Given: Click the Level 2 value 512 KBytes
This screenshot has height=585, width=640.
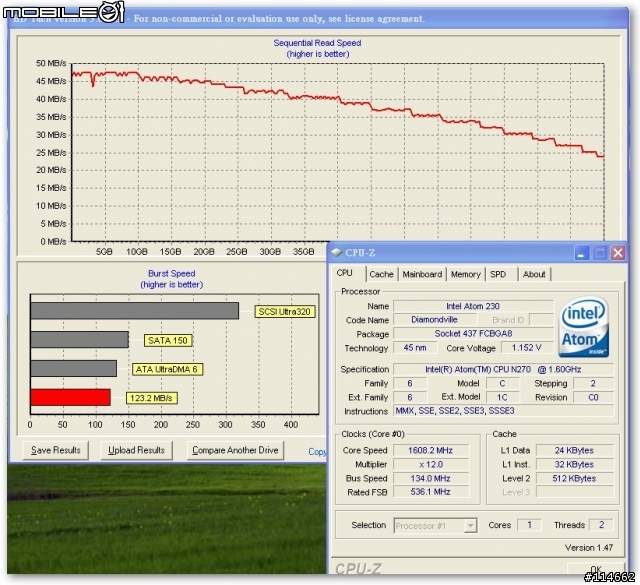Looking at the screenshot, I should pos(574,478).
